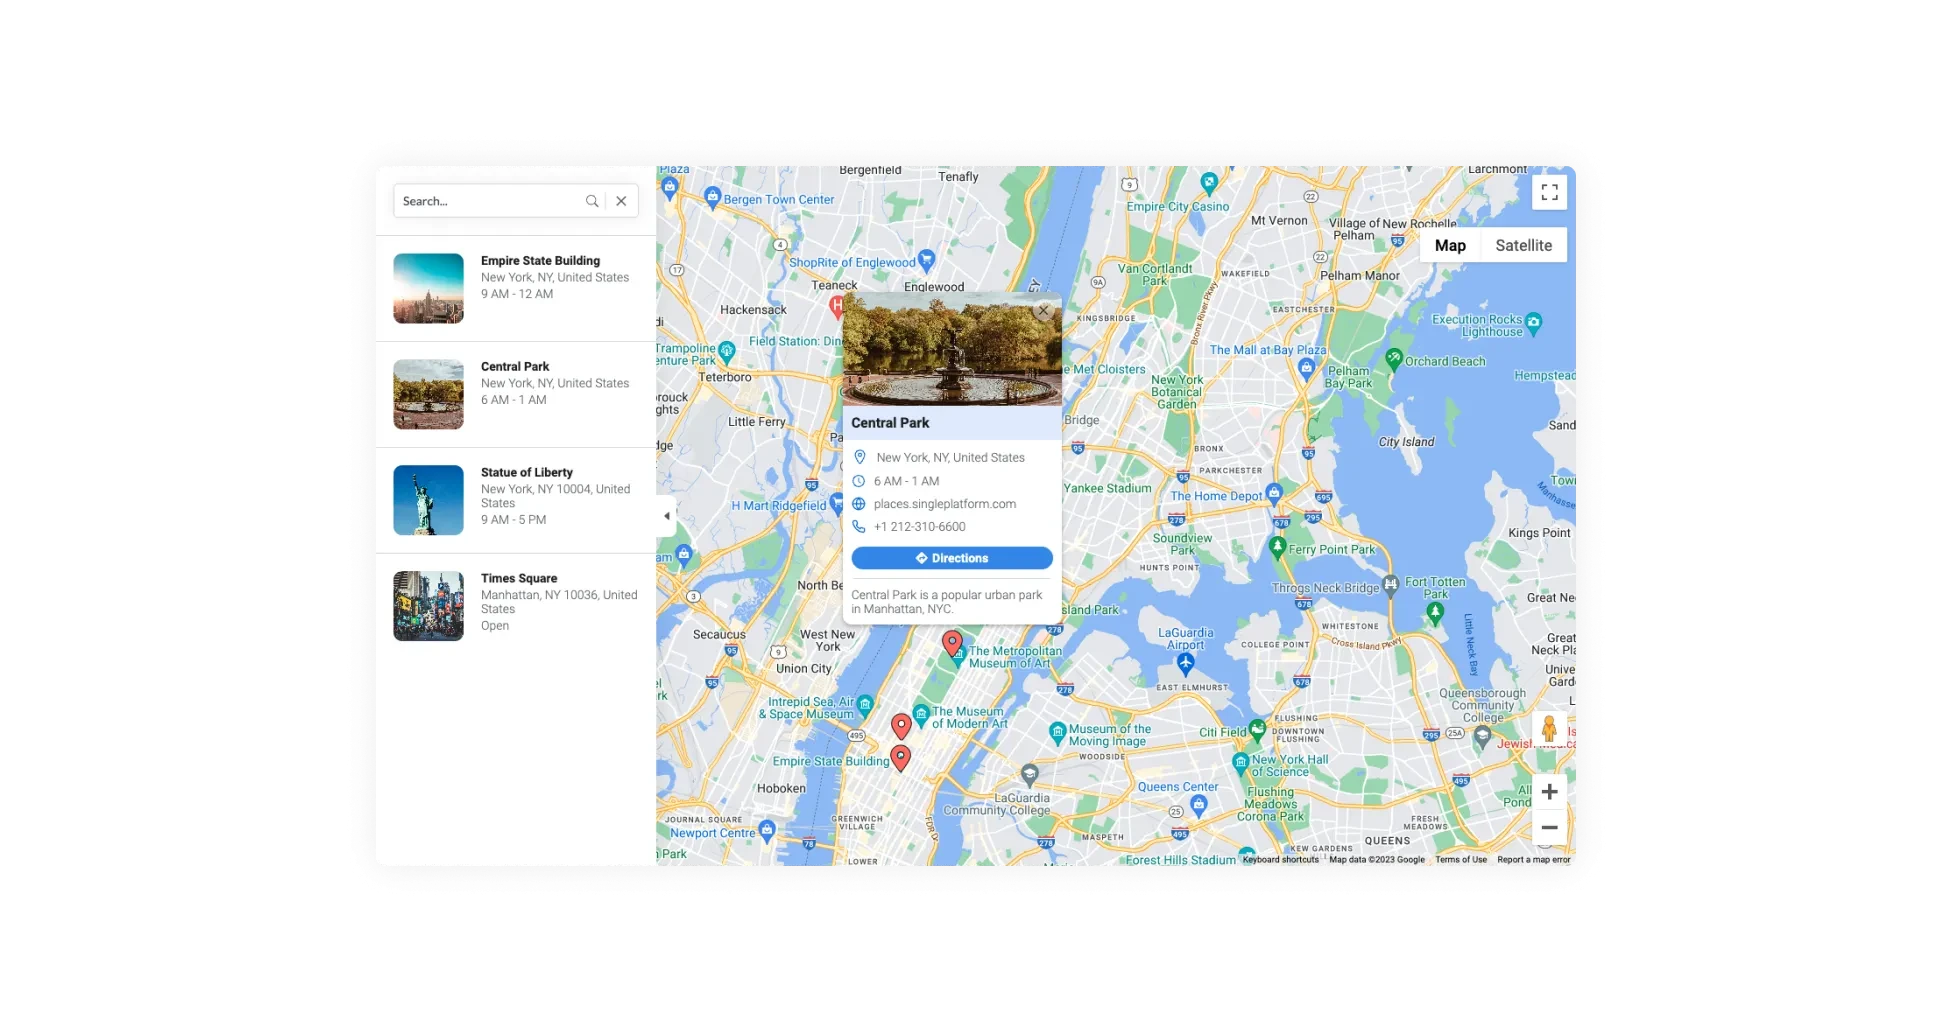The height and width of the screenshot is (1032, 1952).
Task: Click the Intrepid Sea, Air & Space Museum icon
Action: click(865, 704)
